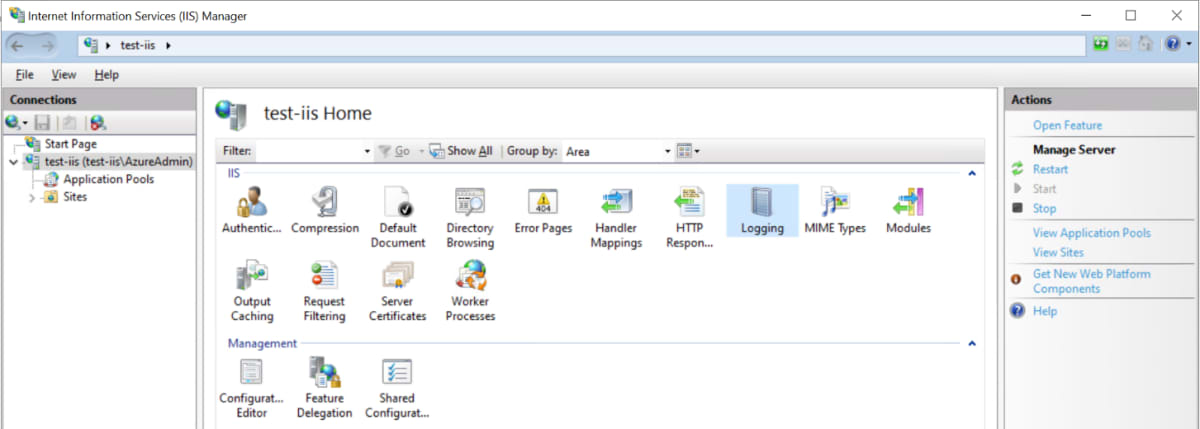Viewport: 1200px width, 429px height.
Task: Click into the Filter text field
Action: pos(307,151)
